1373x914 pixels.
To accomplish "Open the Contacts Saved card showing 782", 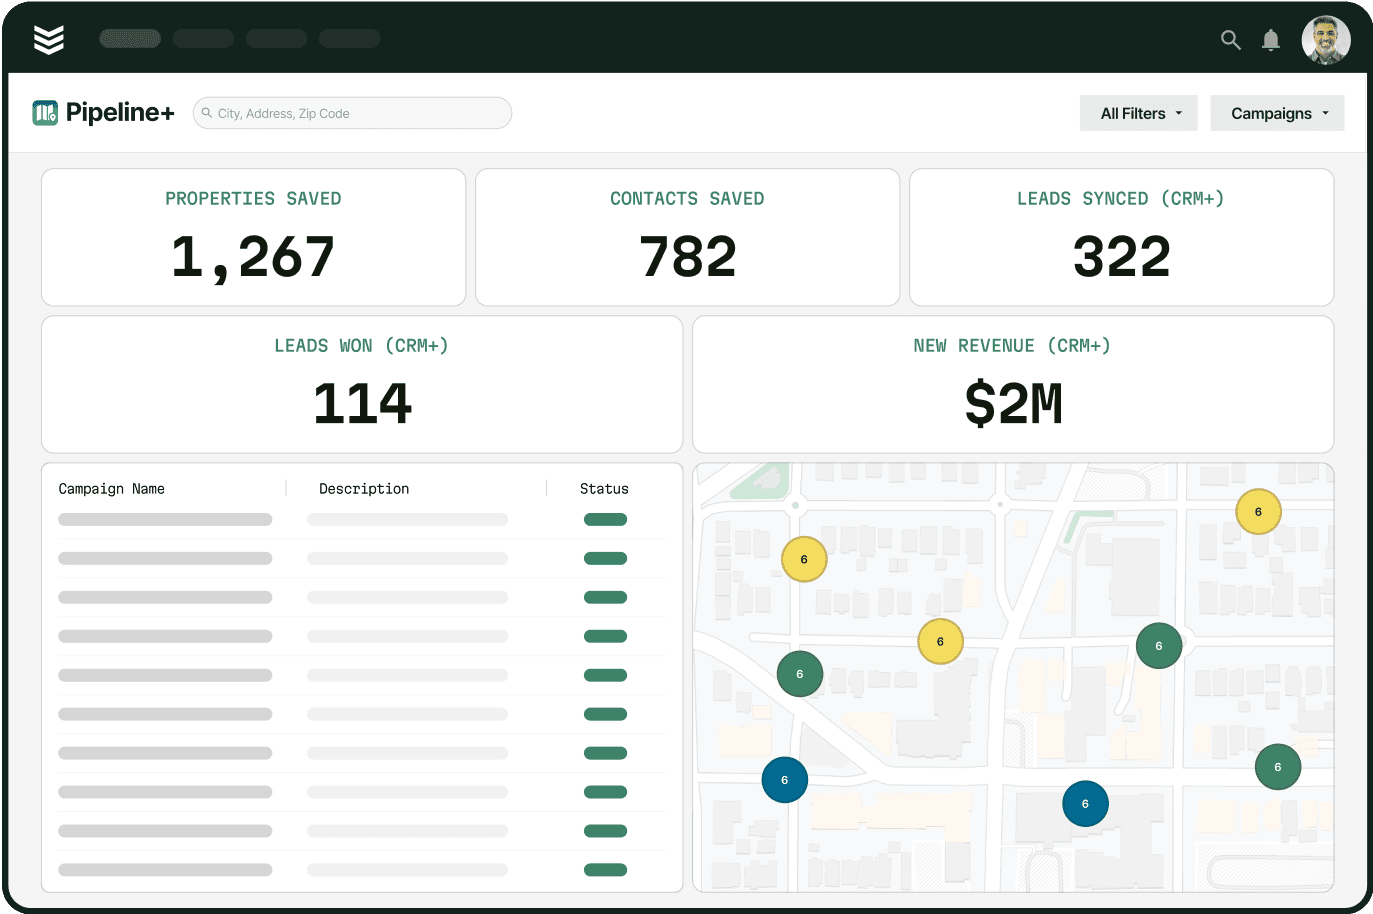I will pos(687,237).
